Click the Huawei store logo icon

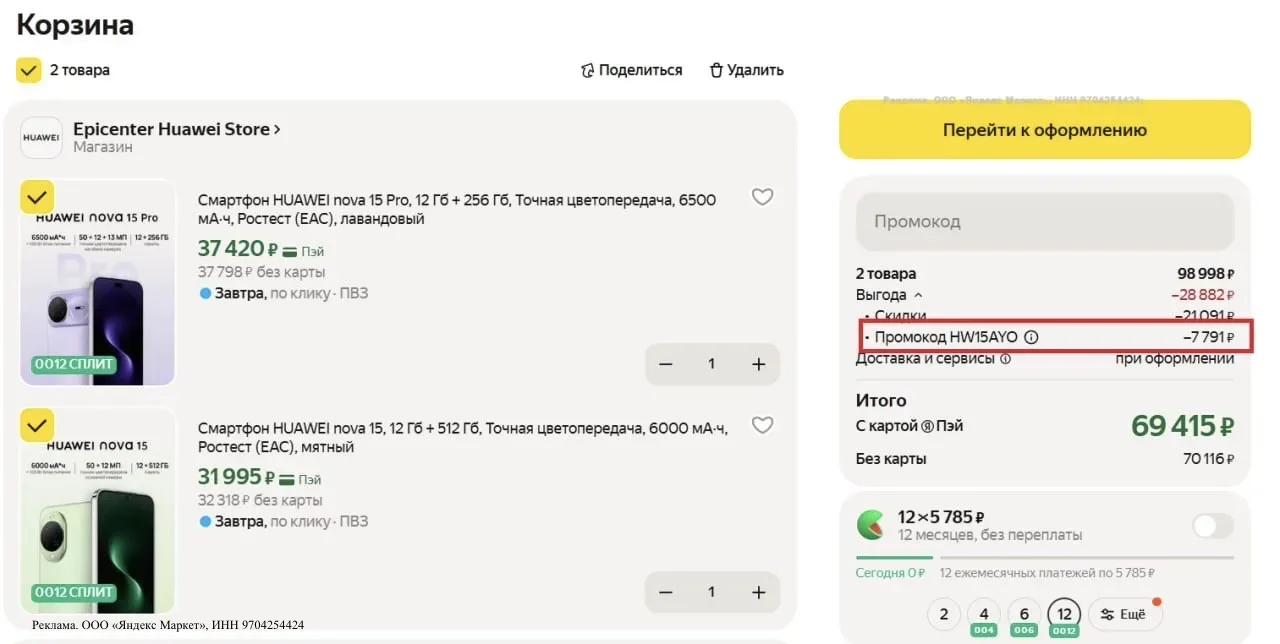tap(41, 138)
